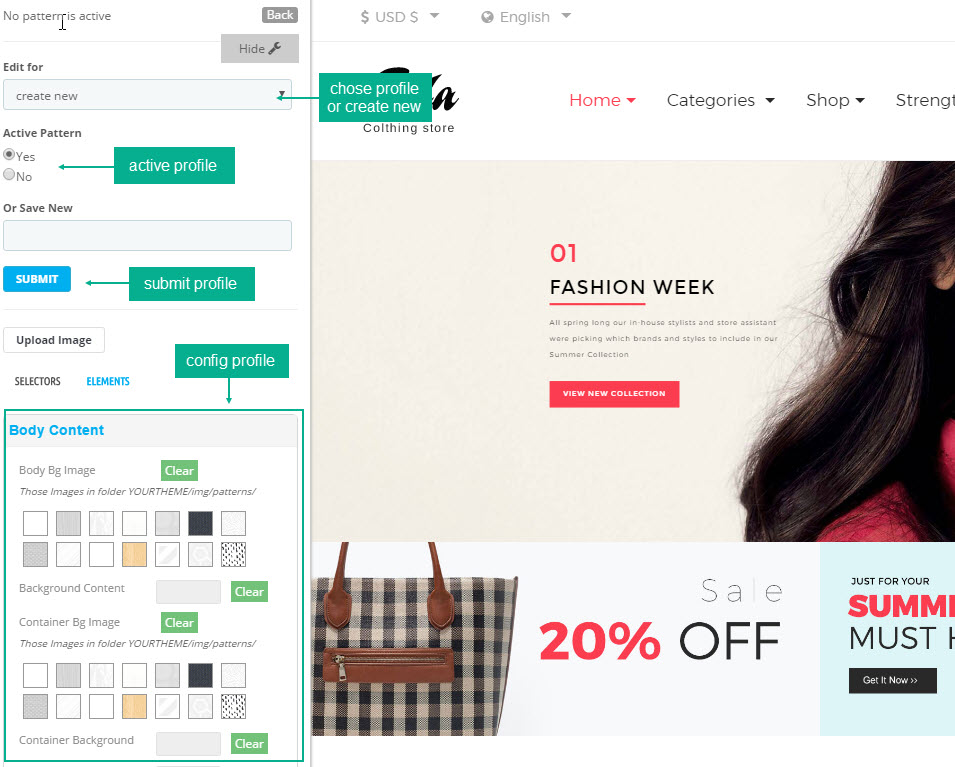Choose orange Container Bg pattern swatch
Viewport: 955px width, 767px height.
pyautogui.click(x=134, y=706)
